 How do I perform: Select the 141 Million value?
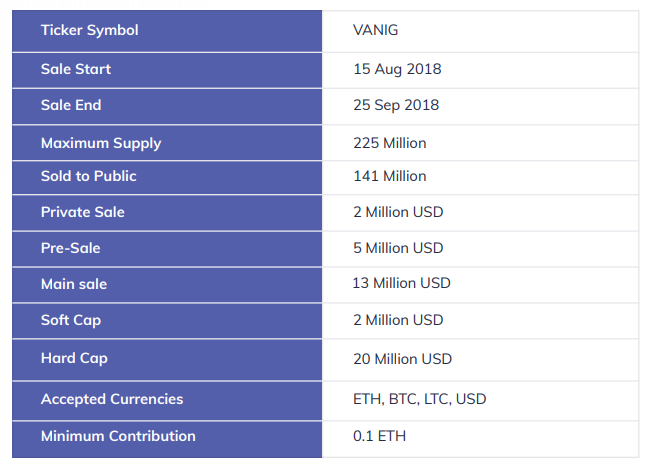[x=390, y=176]
